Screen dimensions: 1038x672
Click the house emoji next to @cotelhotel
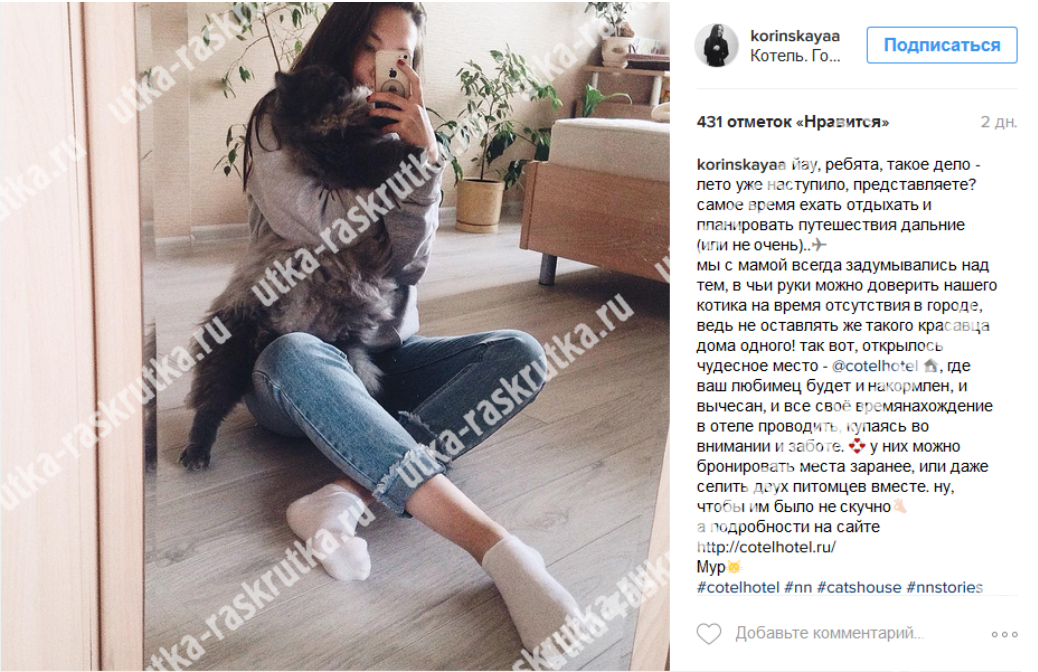pos(931,365)
